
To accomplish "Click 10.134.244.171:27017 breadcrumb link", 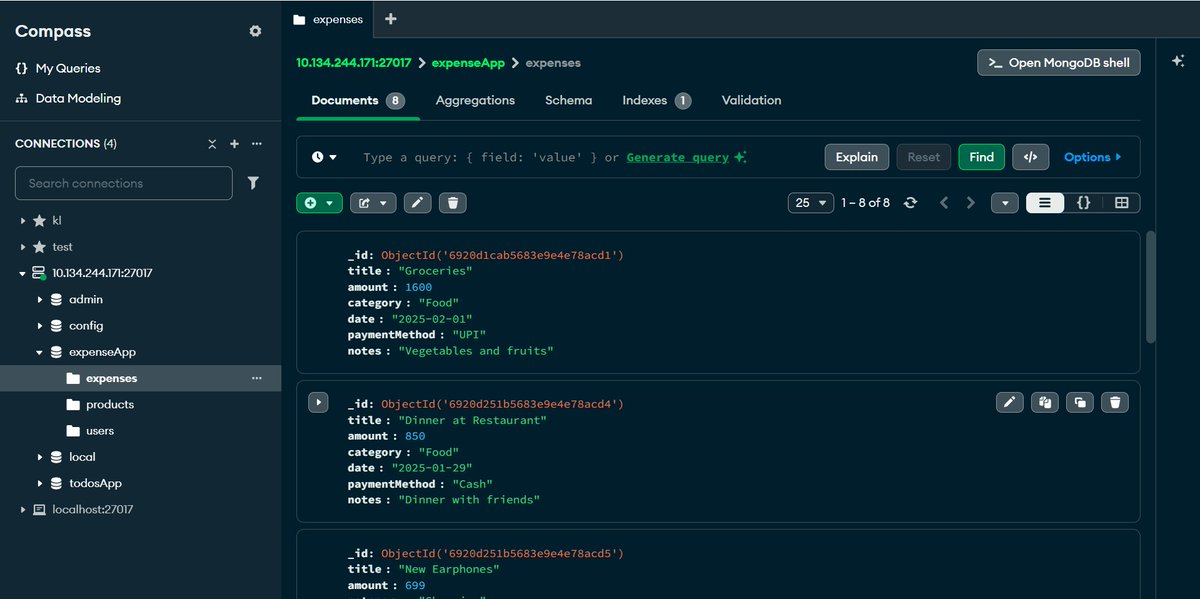I will [x=354, y=62].
